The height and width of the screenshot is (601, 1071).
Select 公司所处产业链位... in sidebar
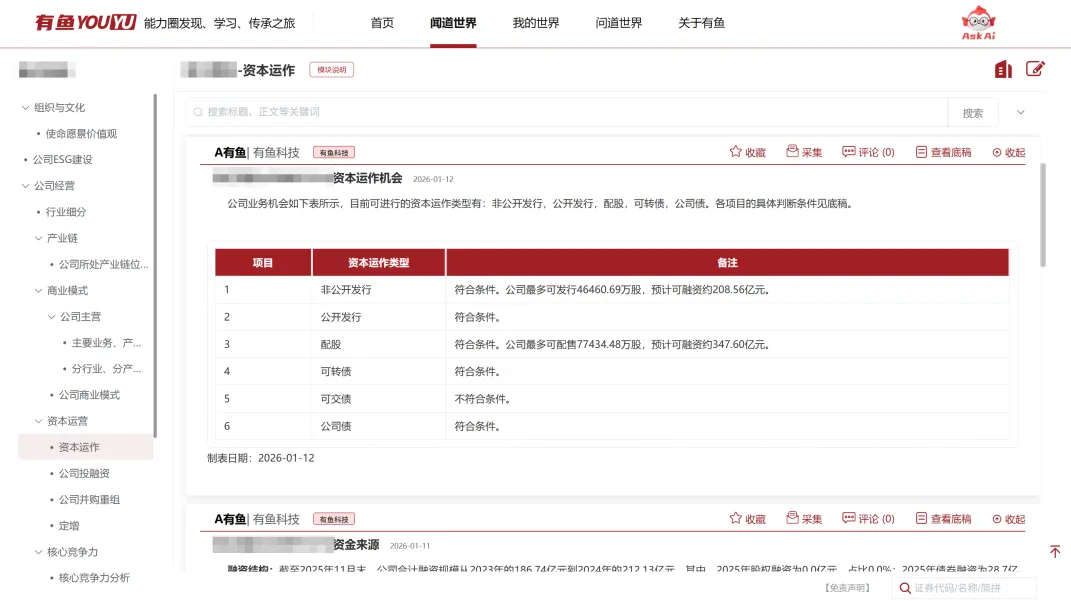(103, 264)
